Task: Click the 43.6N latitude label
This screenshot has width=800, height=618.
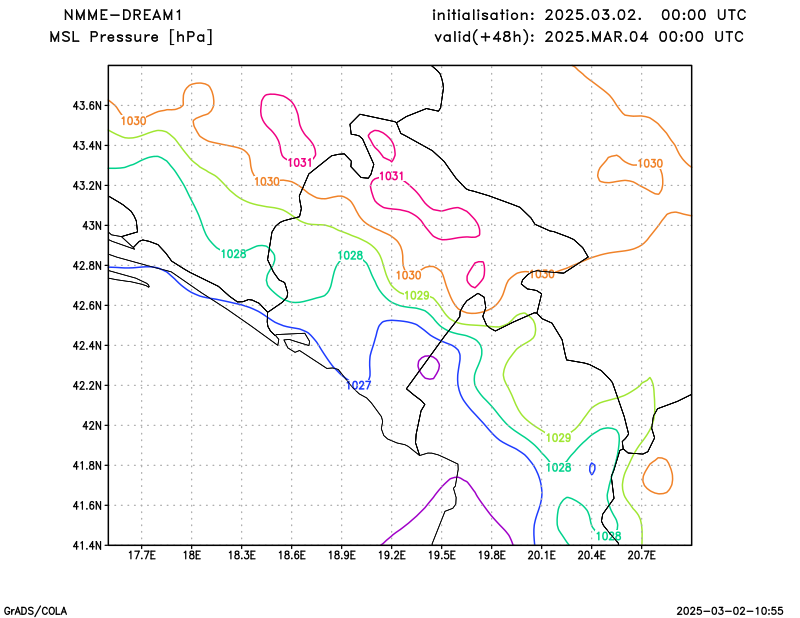Action: click(87, 106)
